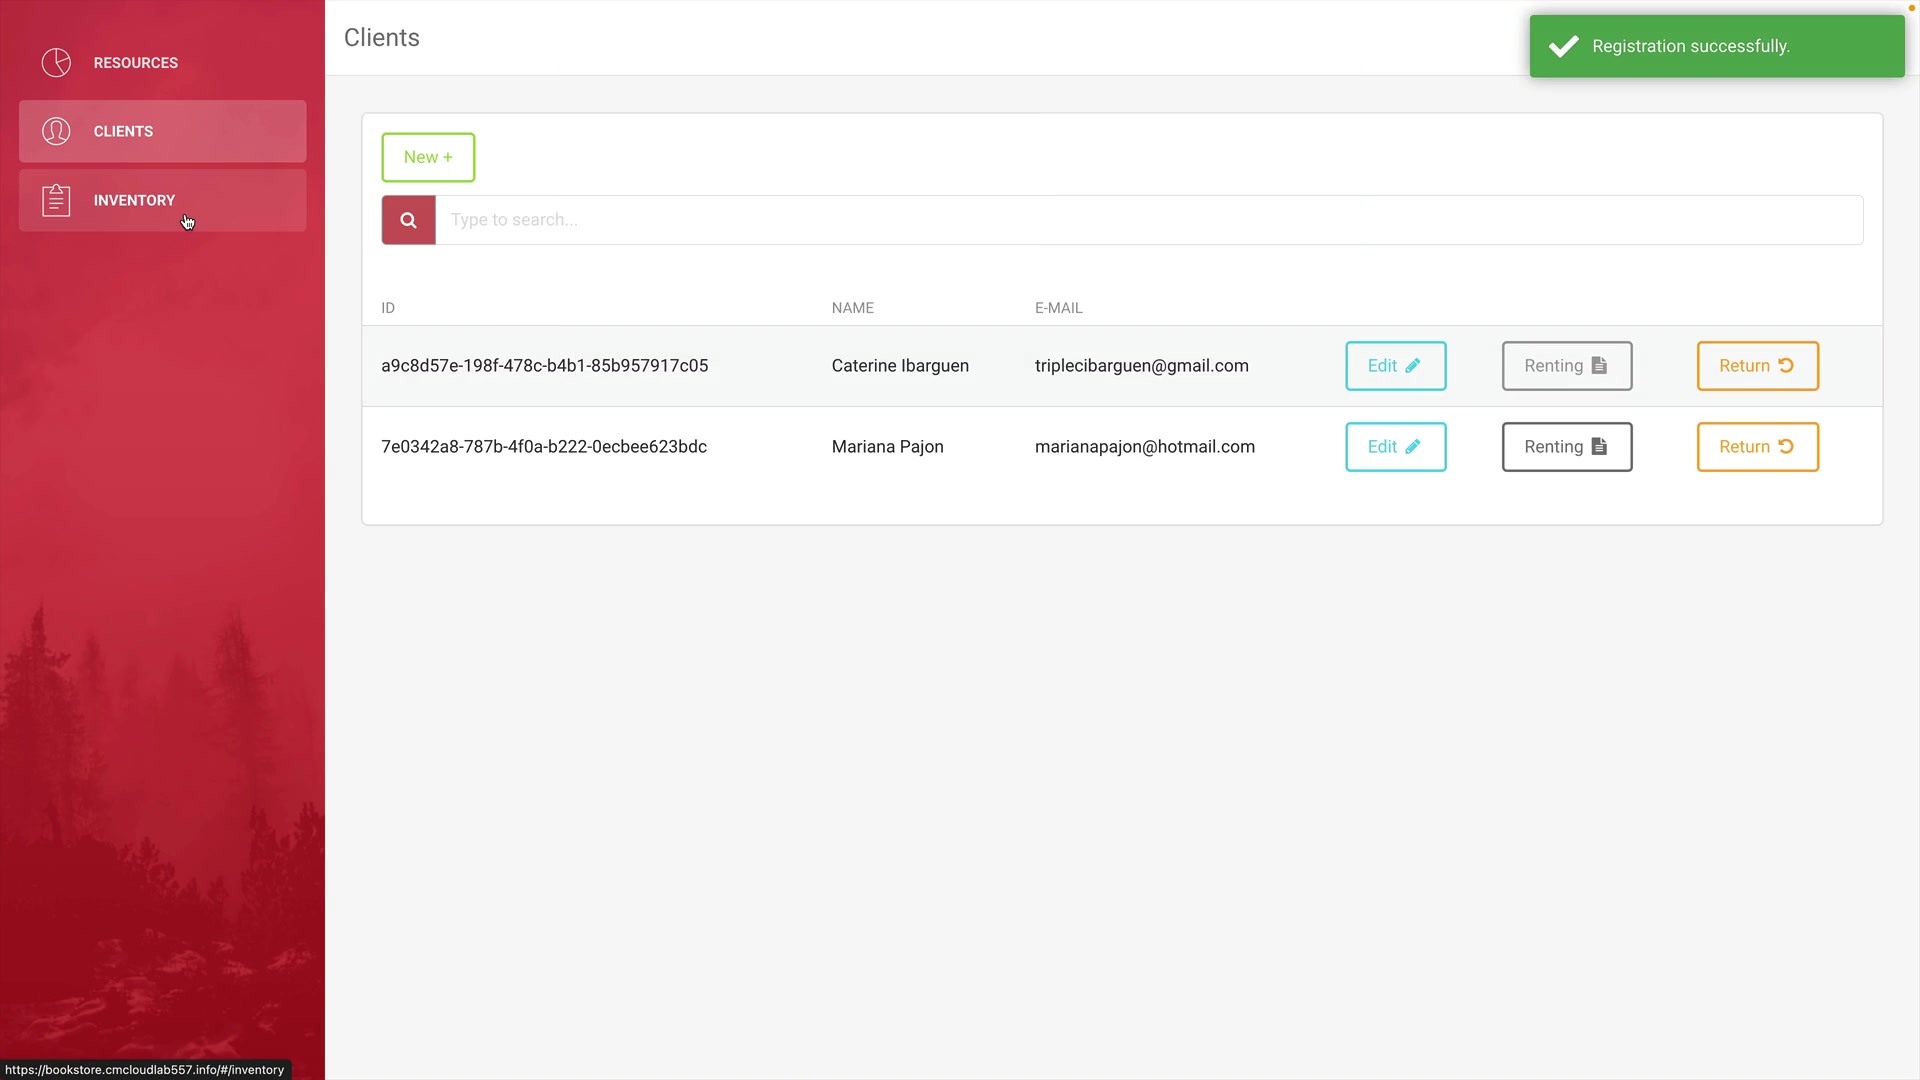Click the ID of Mariana Pajon's row

click(x=543, y=447)
